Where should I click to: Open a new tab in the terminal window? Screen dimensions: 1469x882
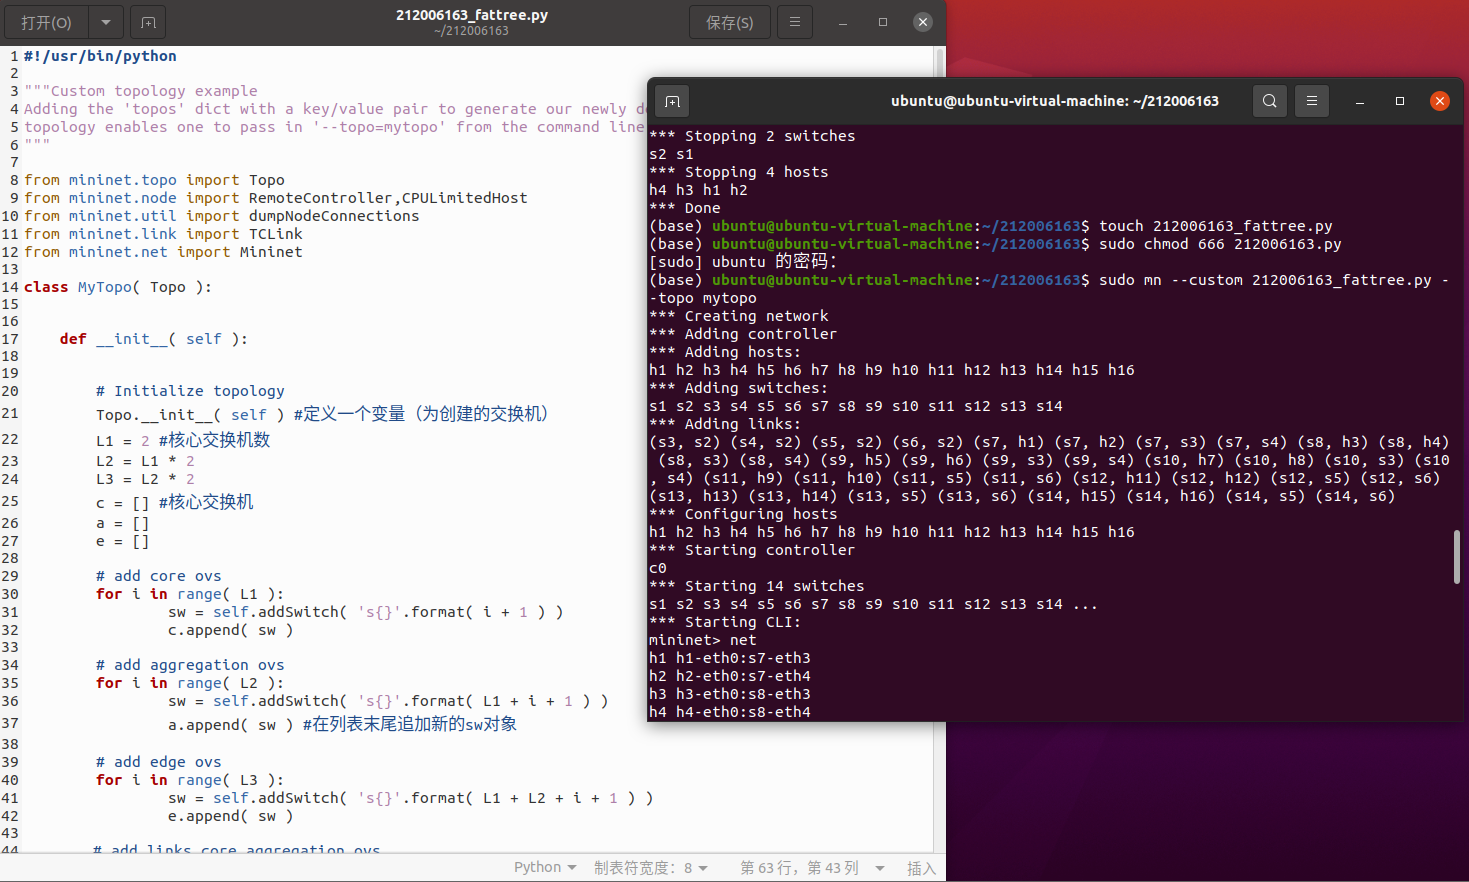[672, 101]
